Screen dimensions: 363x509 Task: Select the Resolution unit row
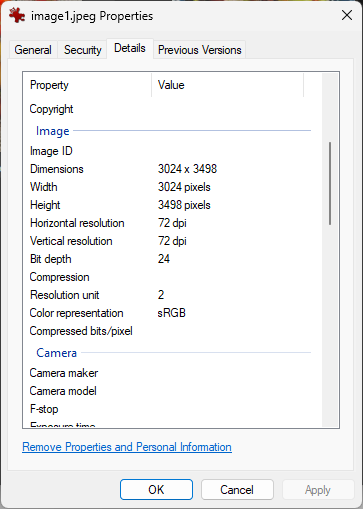coord(170,295)
